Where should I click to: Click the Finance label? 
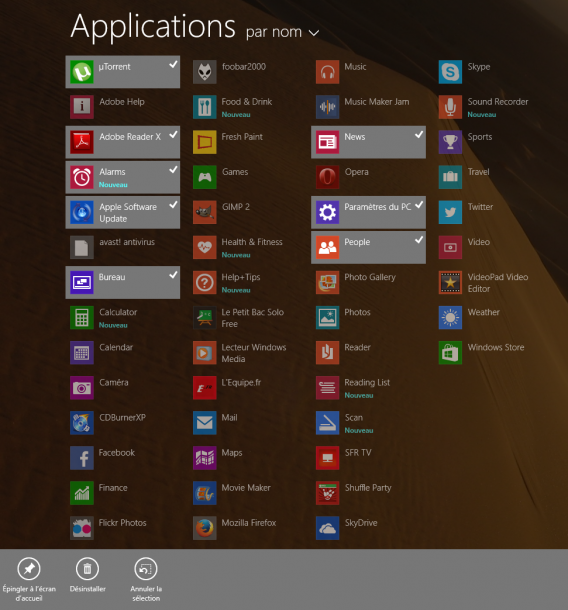113,487
